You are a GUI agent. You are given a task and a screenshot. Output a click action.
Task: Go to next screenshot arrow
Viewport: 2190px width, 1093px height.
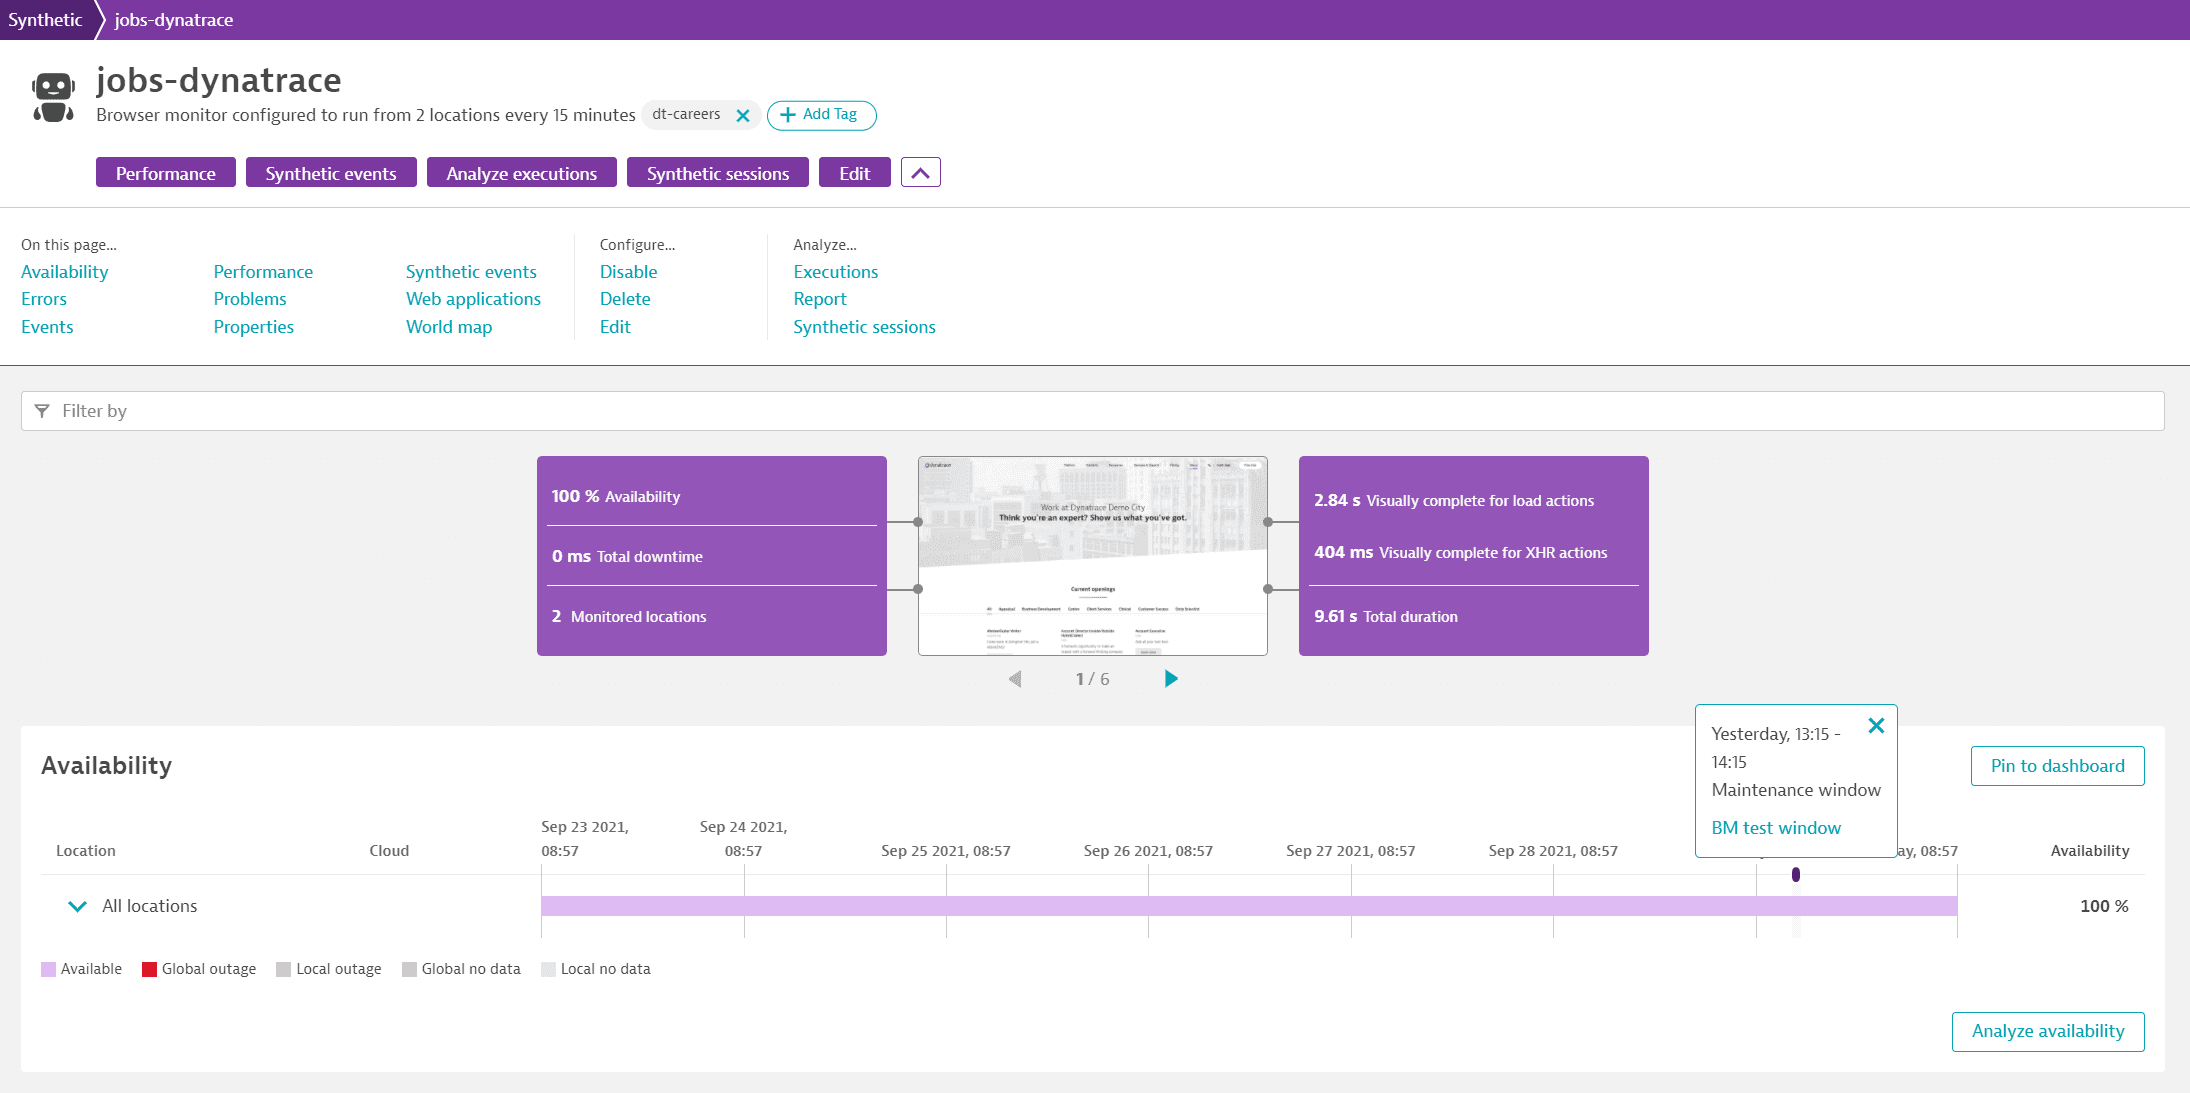coord(1171,679)
